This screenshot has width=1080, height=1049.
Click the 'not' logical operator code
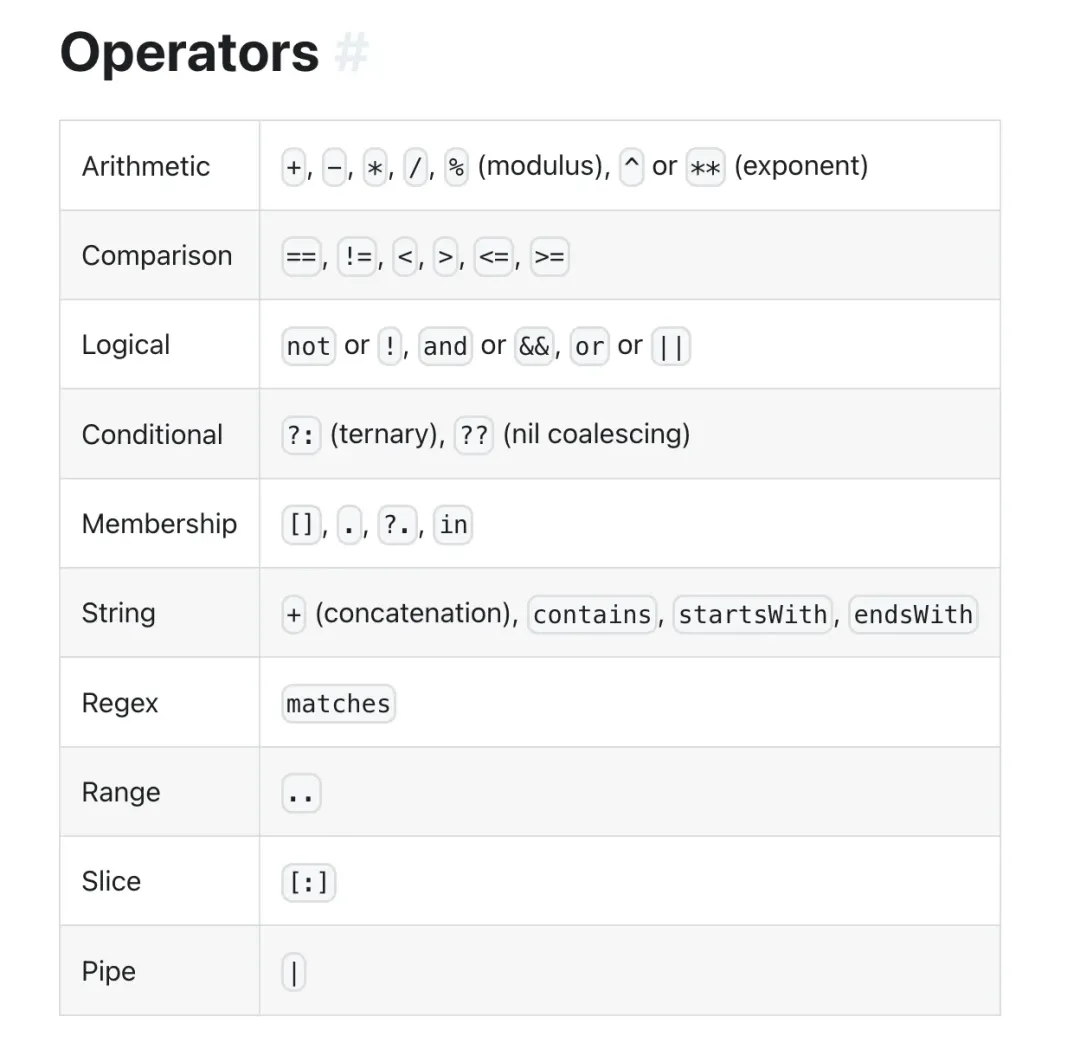point(308,347)
